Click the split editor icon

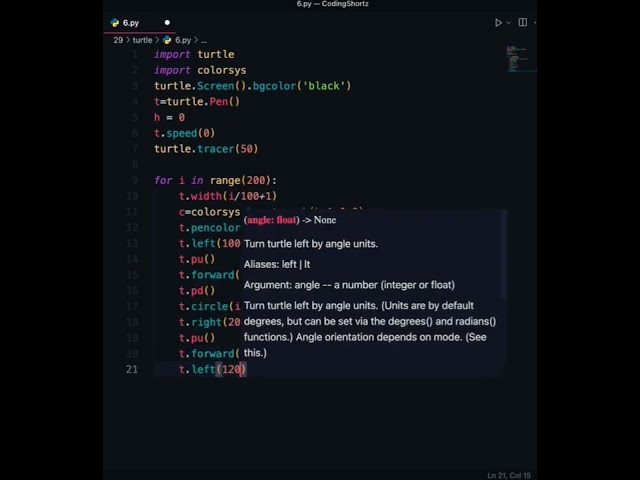click(x=522, y=22)
